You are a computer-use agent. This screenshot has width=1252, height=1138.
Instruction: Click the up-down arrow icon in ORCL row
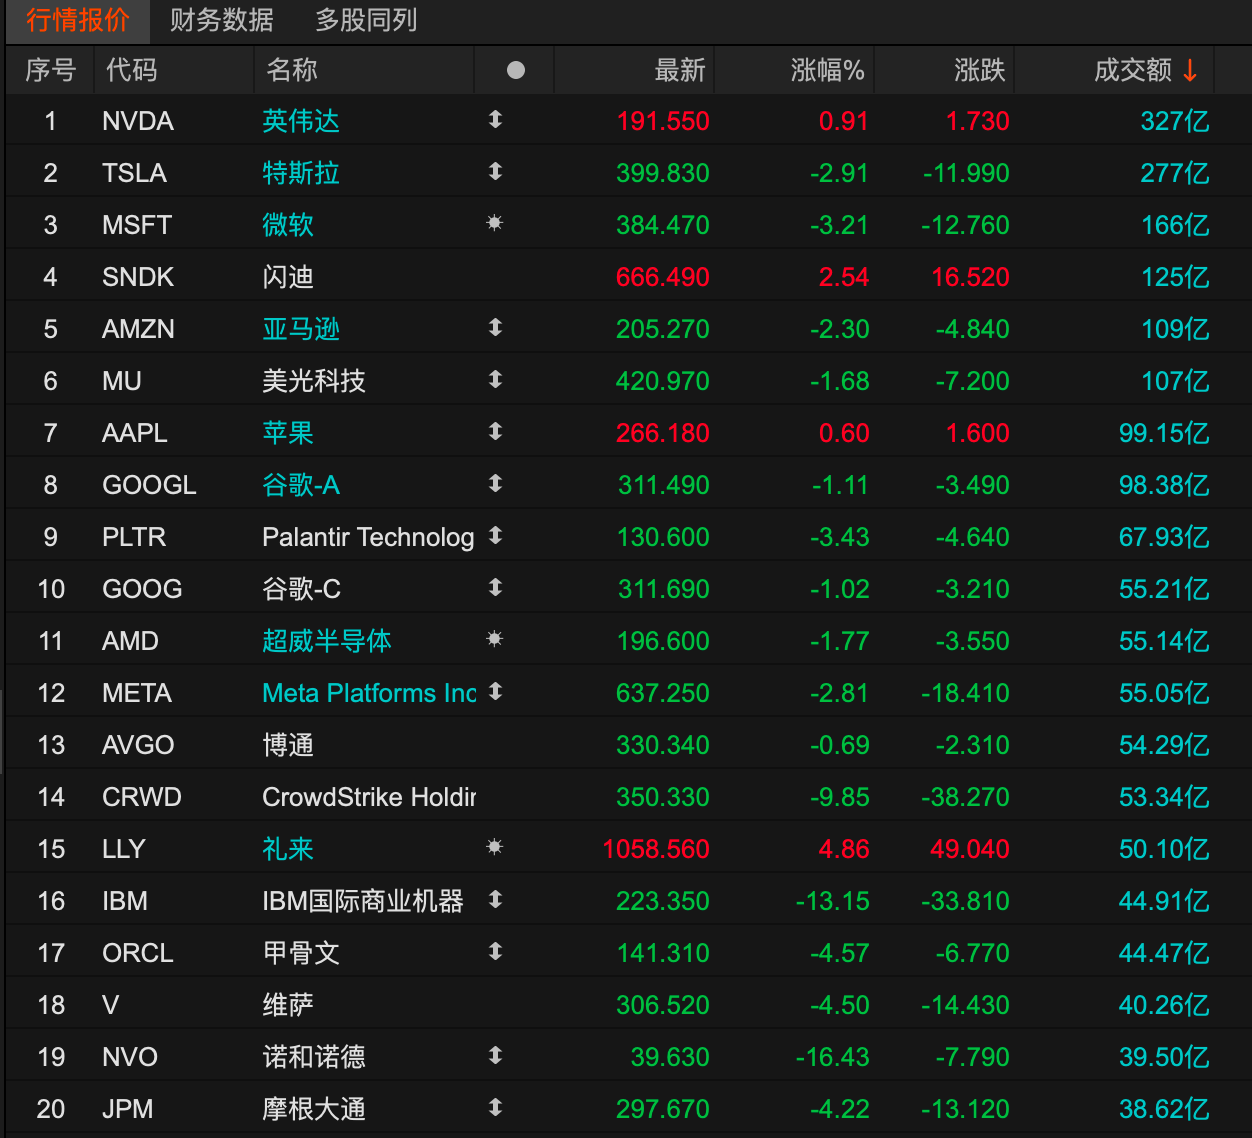[x=495, y=952]
